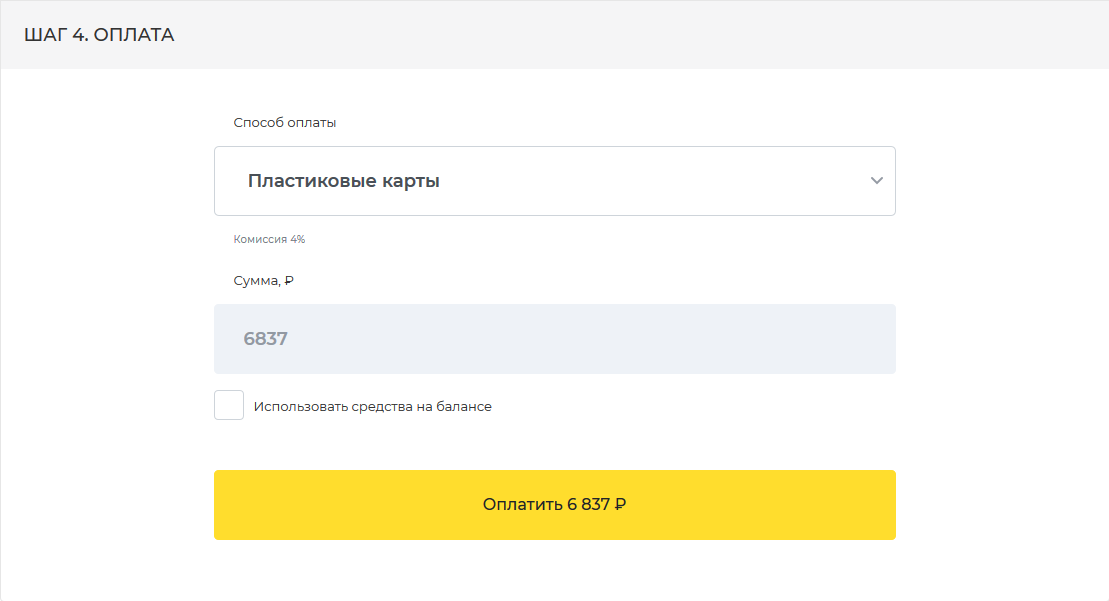The image size is (1109, 601).
Task: Click the chevron arrow in payment method field
Action: point(876,181)
